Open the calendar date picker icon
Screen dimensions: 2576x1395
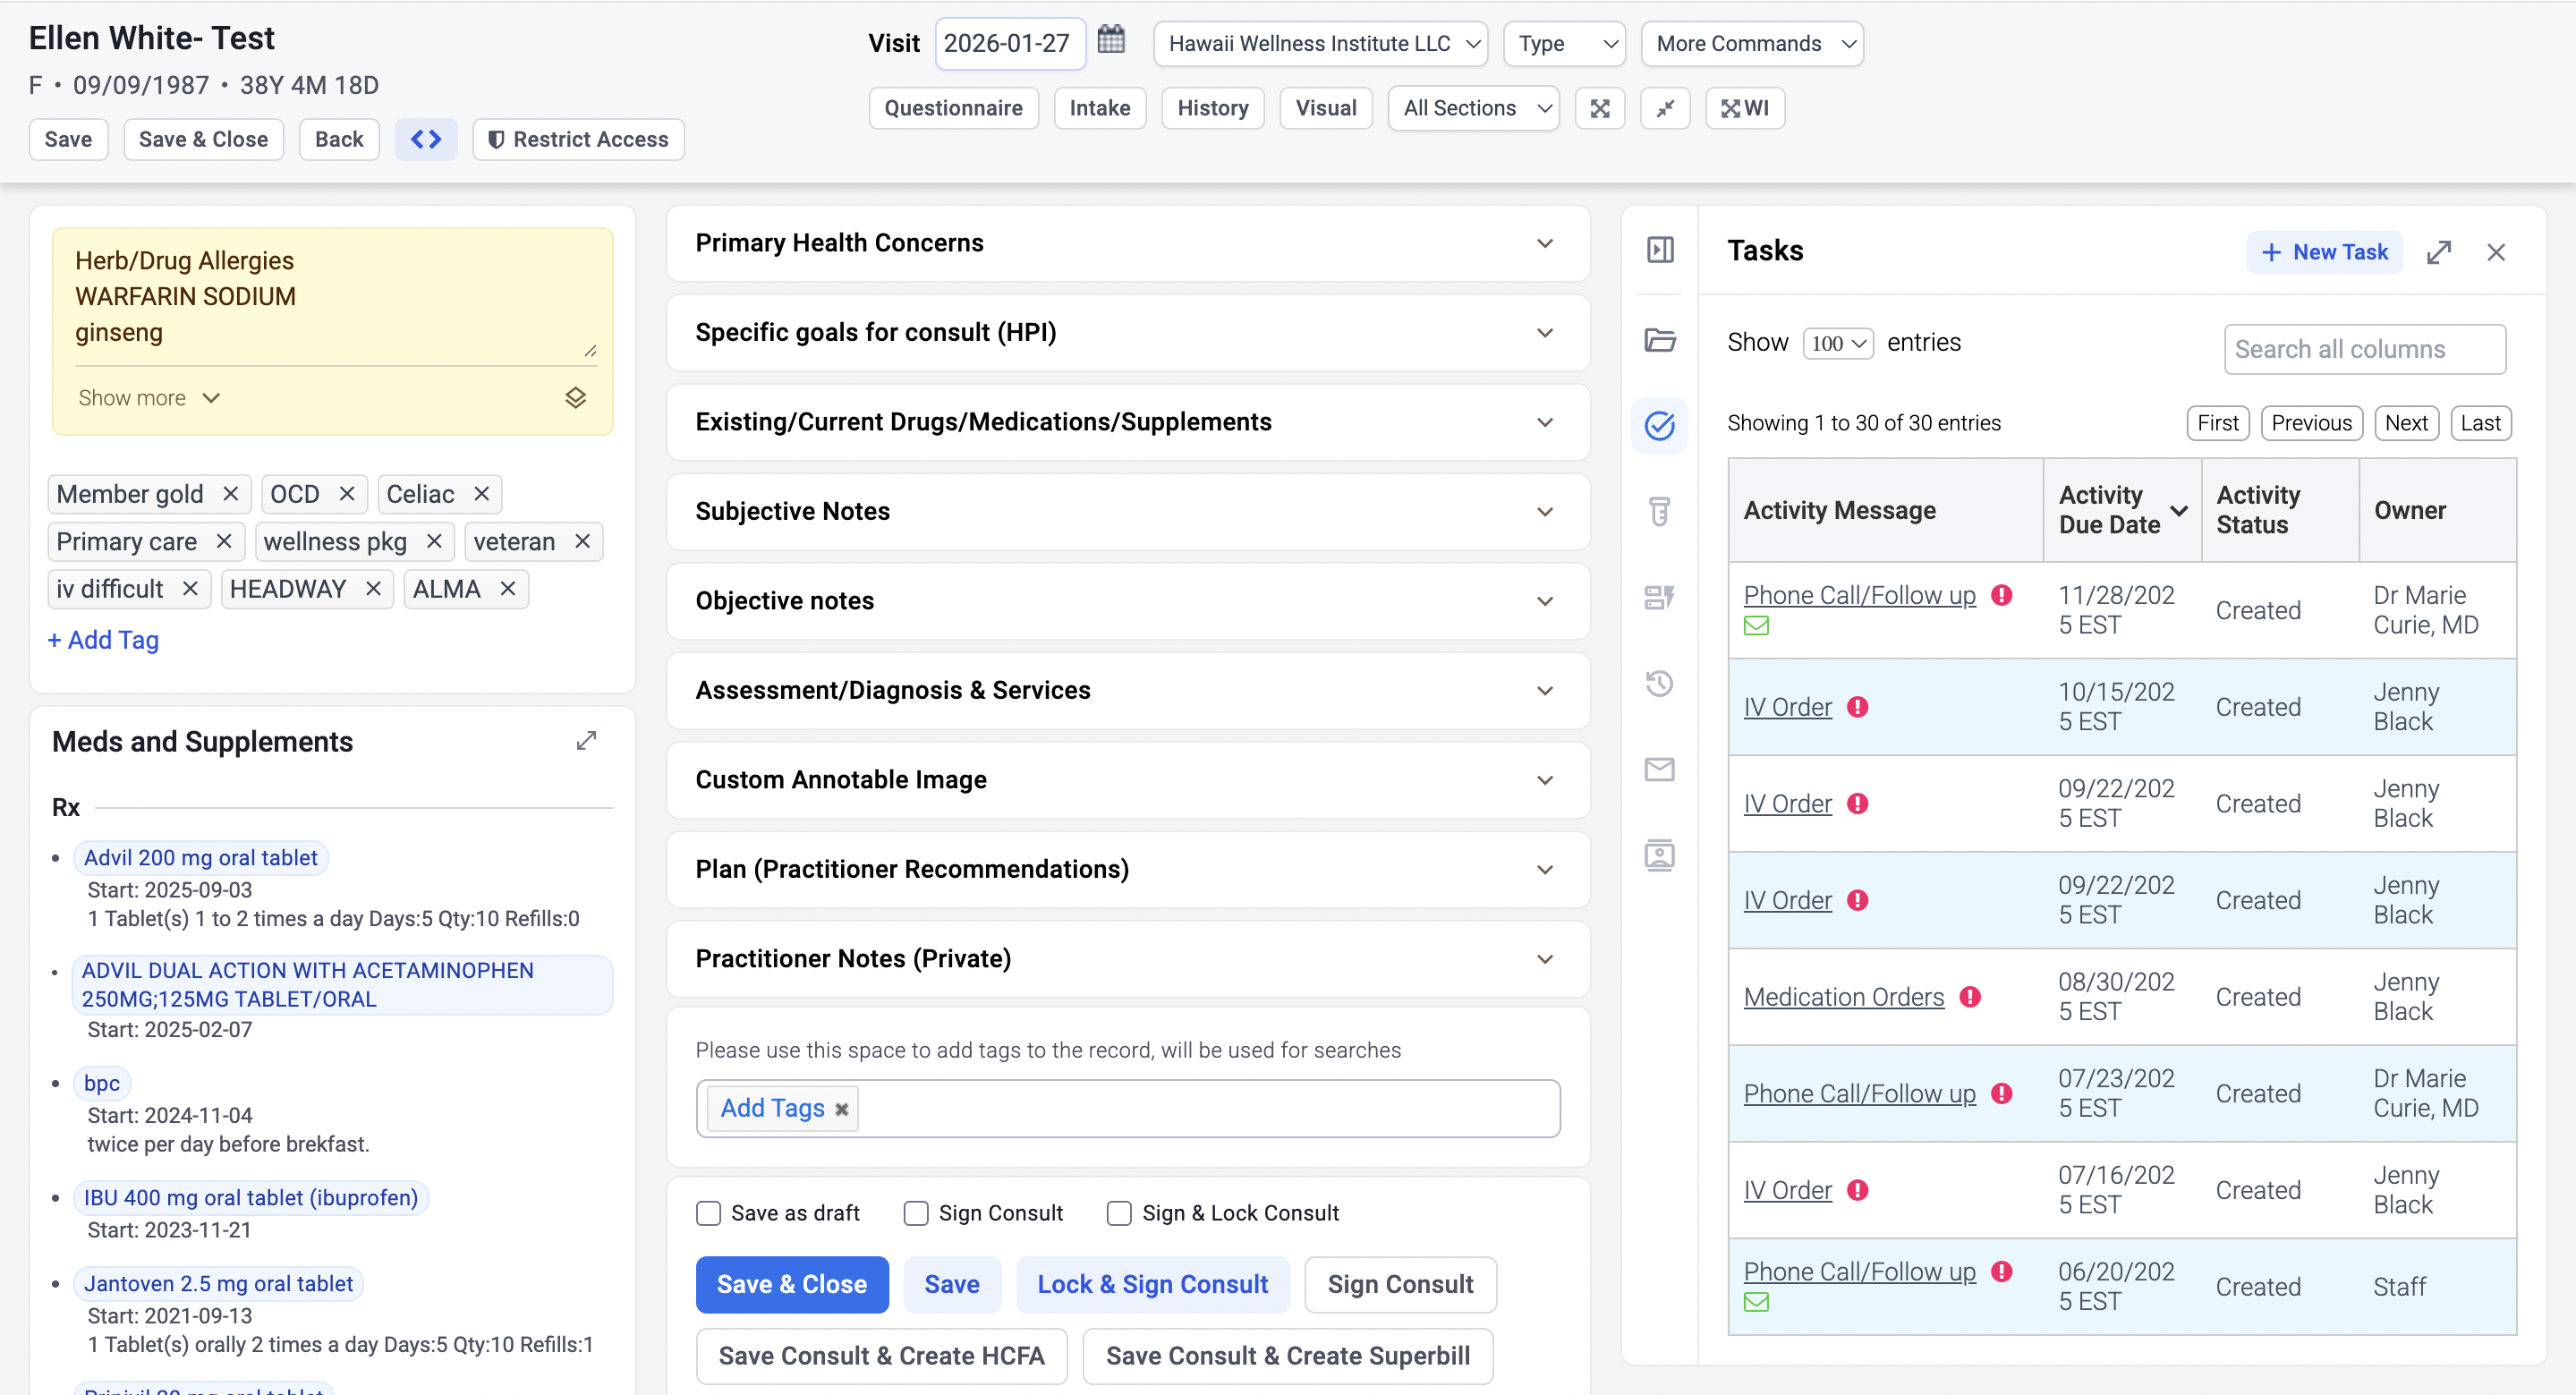pos(1111,41)
